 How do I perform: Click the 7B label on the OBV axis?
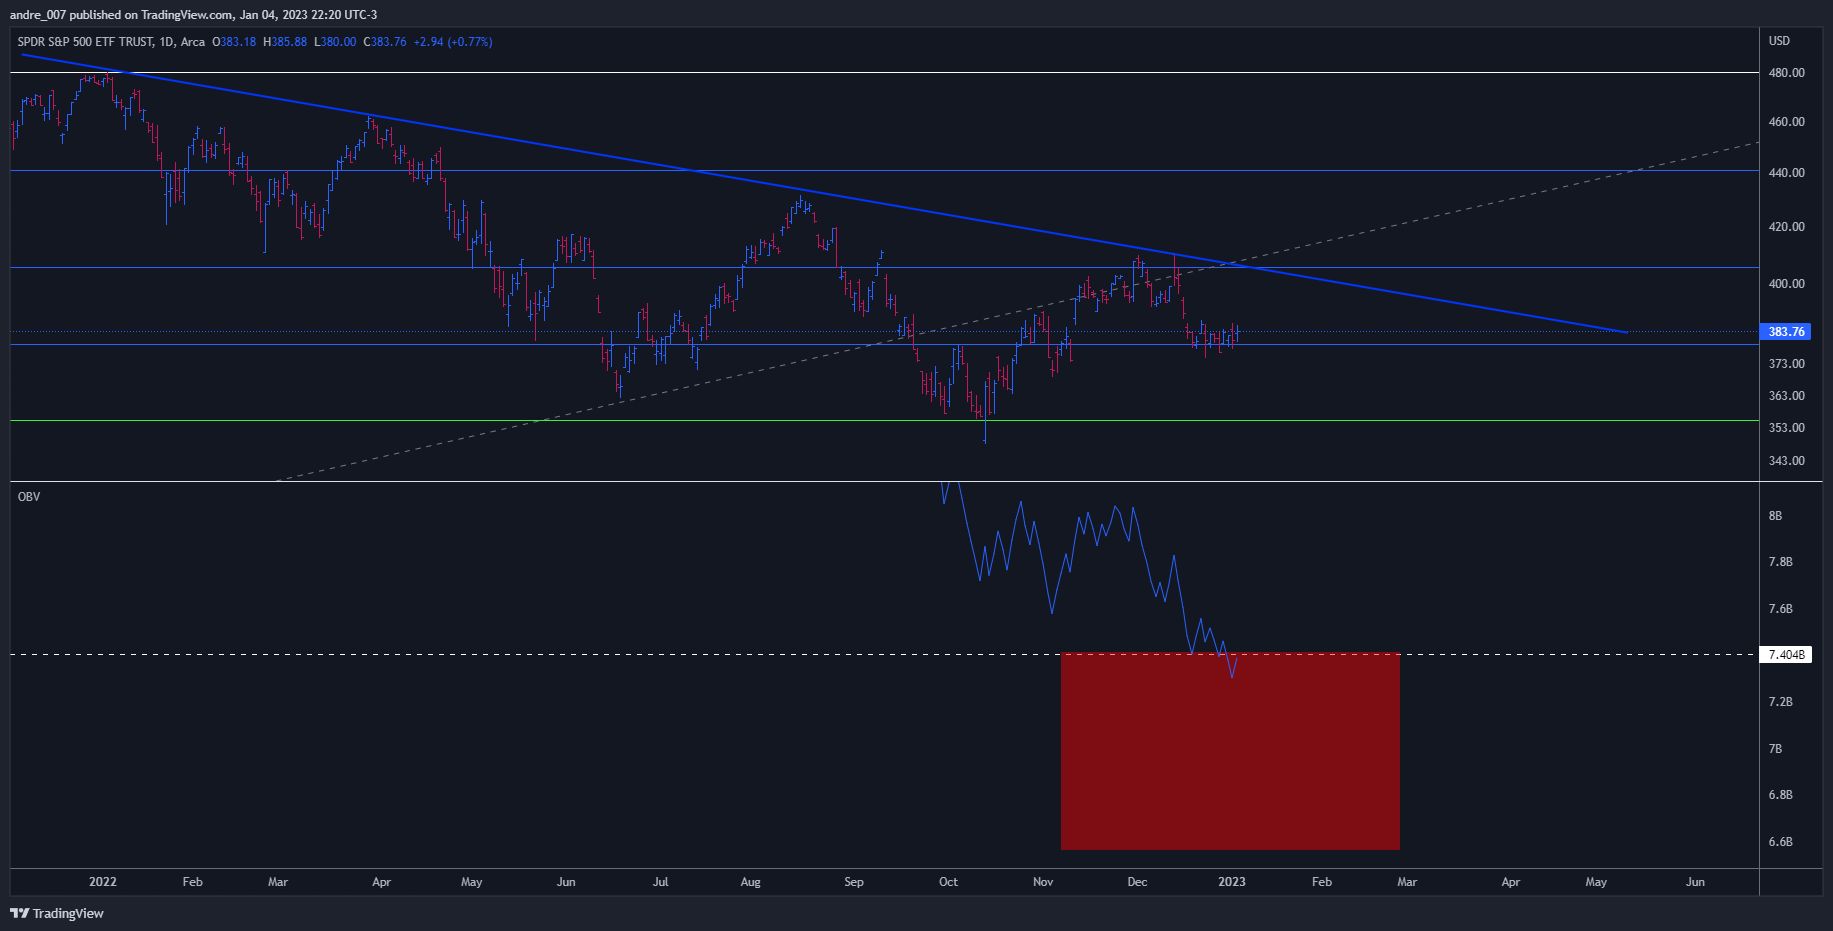[1775, 749]
